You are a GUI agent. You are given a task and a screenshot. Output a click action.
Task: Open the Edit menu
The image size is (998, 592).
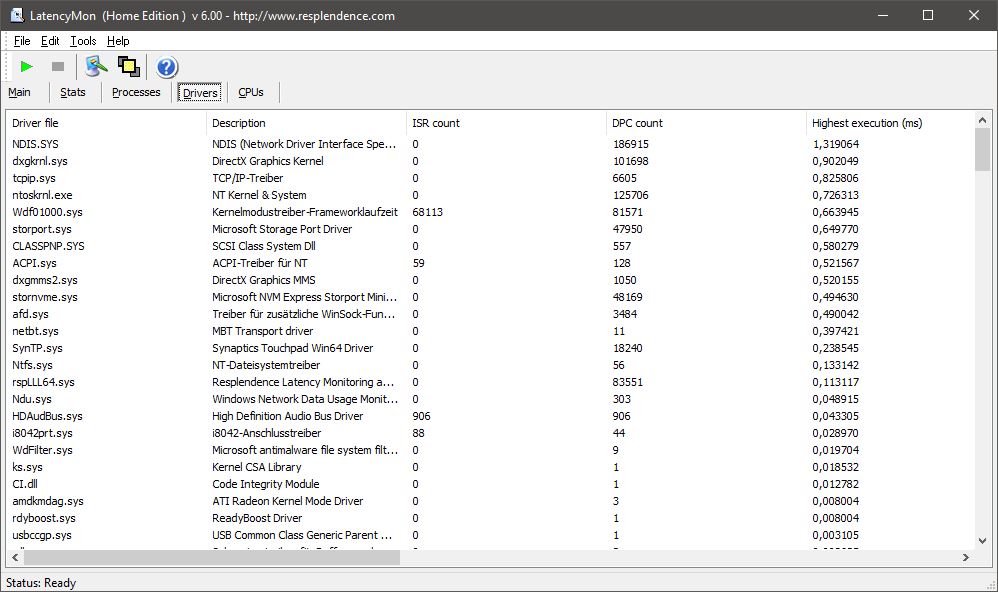point(50,41)
